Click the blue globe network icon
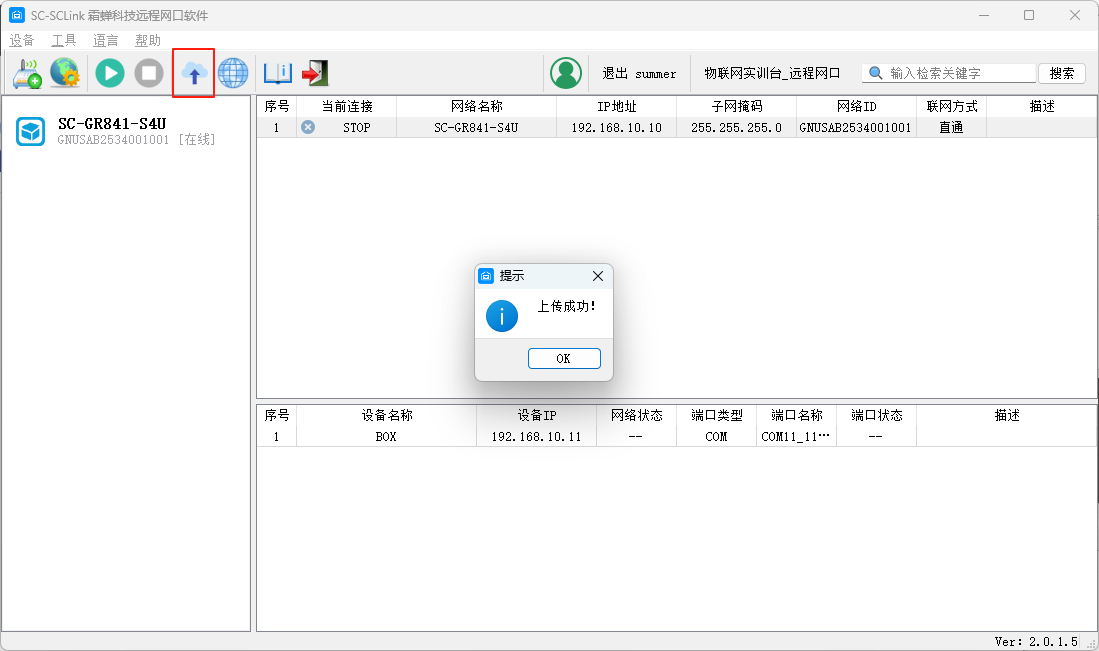 coord(233,73)
